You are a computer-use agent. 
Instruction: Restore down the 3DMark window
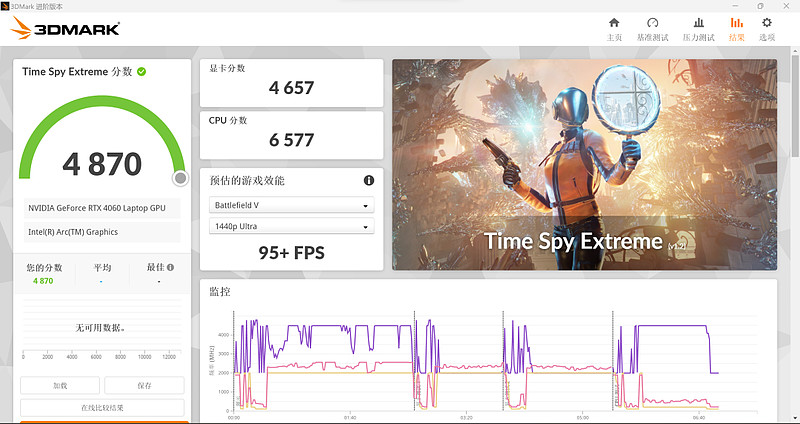(761, 6)
